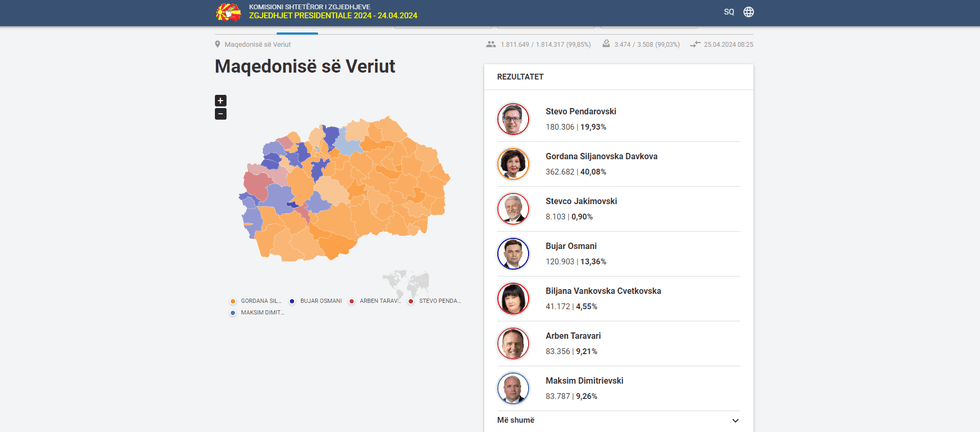The height and width of the screenshot is (432, 980).
Task: Select the Arben Taravari legend color
Action: coord(351,301)
